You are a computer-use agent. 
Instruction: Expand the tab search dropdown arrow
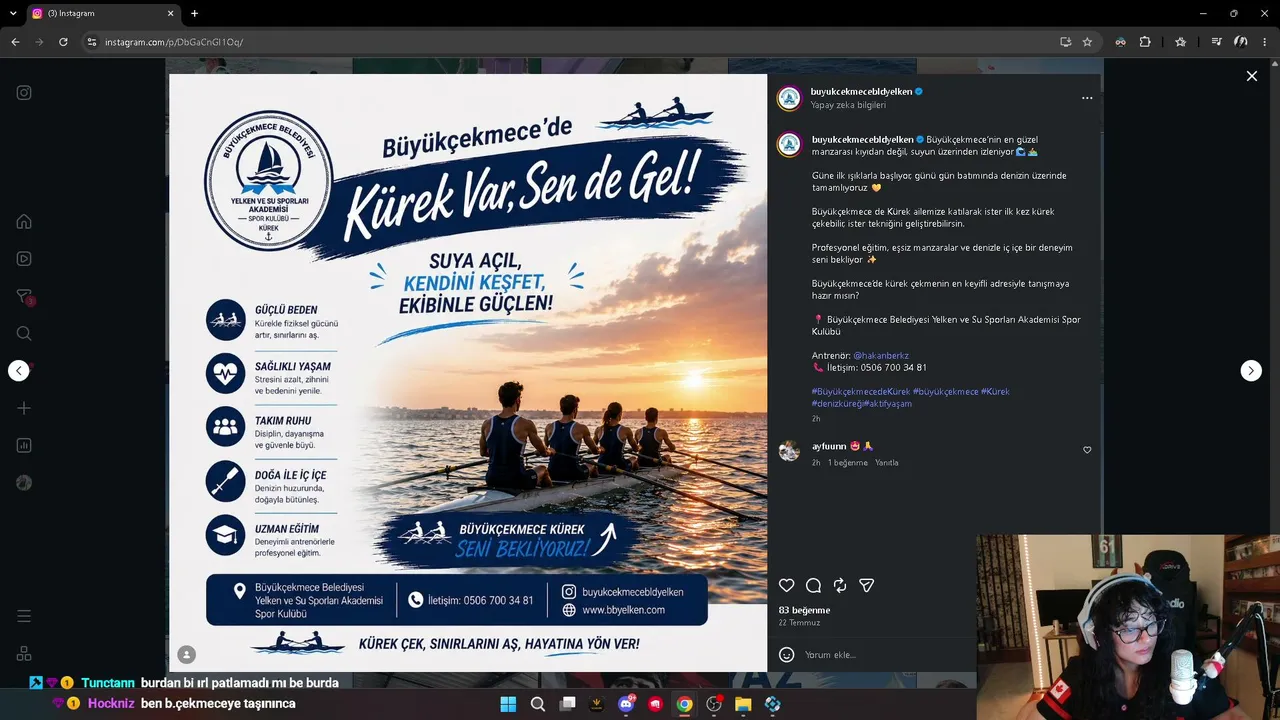click(x=12, y=14)
